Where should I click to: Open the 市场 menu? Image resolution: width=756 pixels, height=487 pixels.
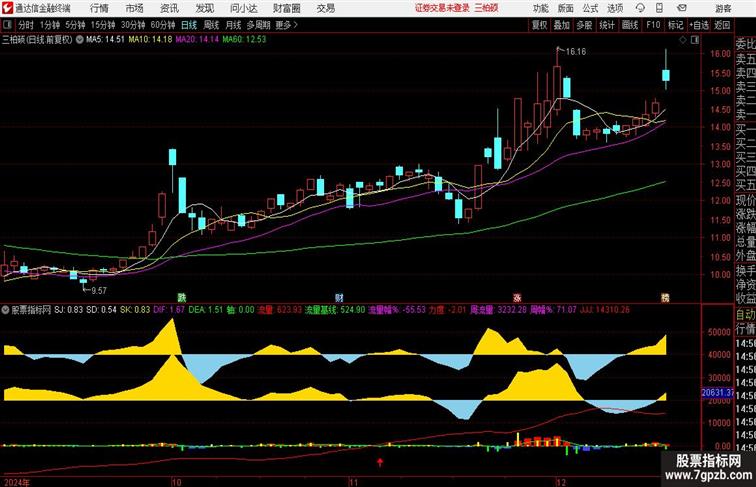pyautogui.click(x=134, y=8)
